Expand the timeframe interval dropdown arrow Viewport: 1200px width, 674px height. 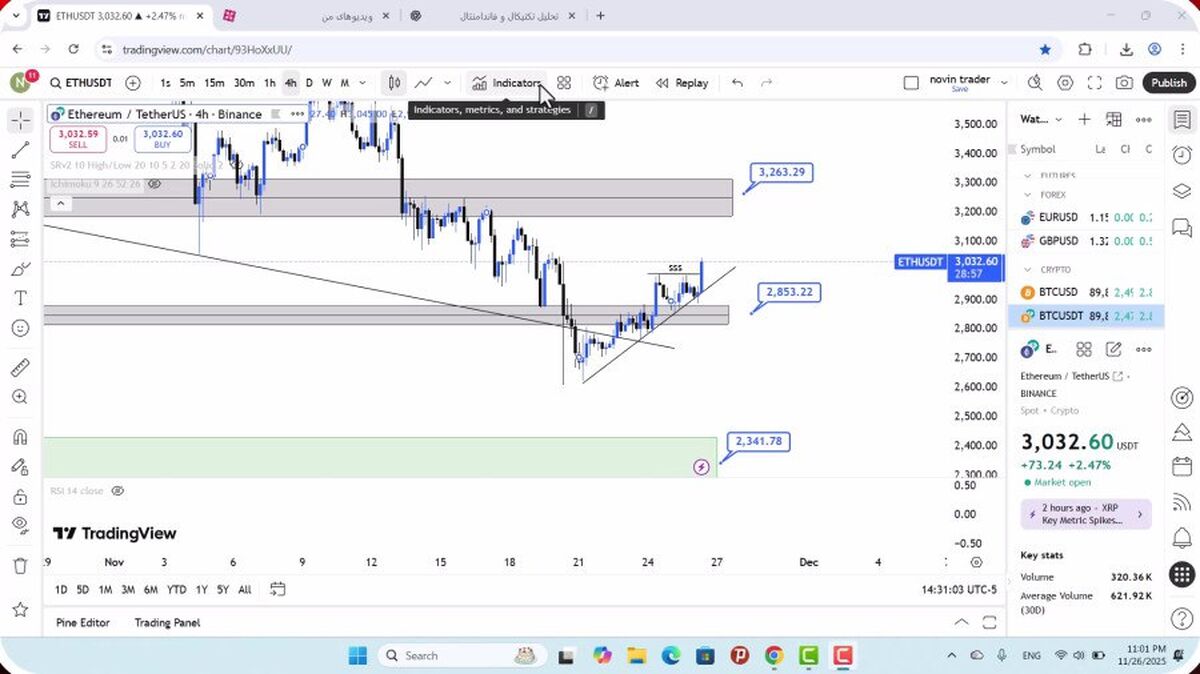(363, 83)
